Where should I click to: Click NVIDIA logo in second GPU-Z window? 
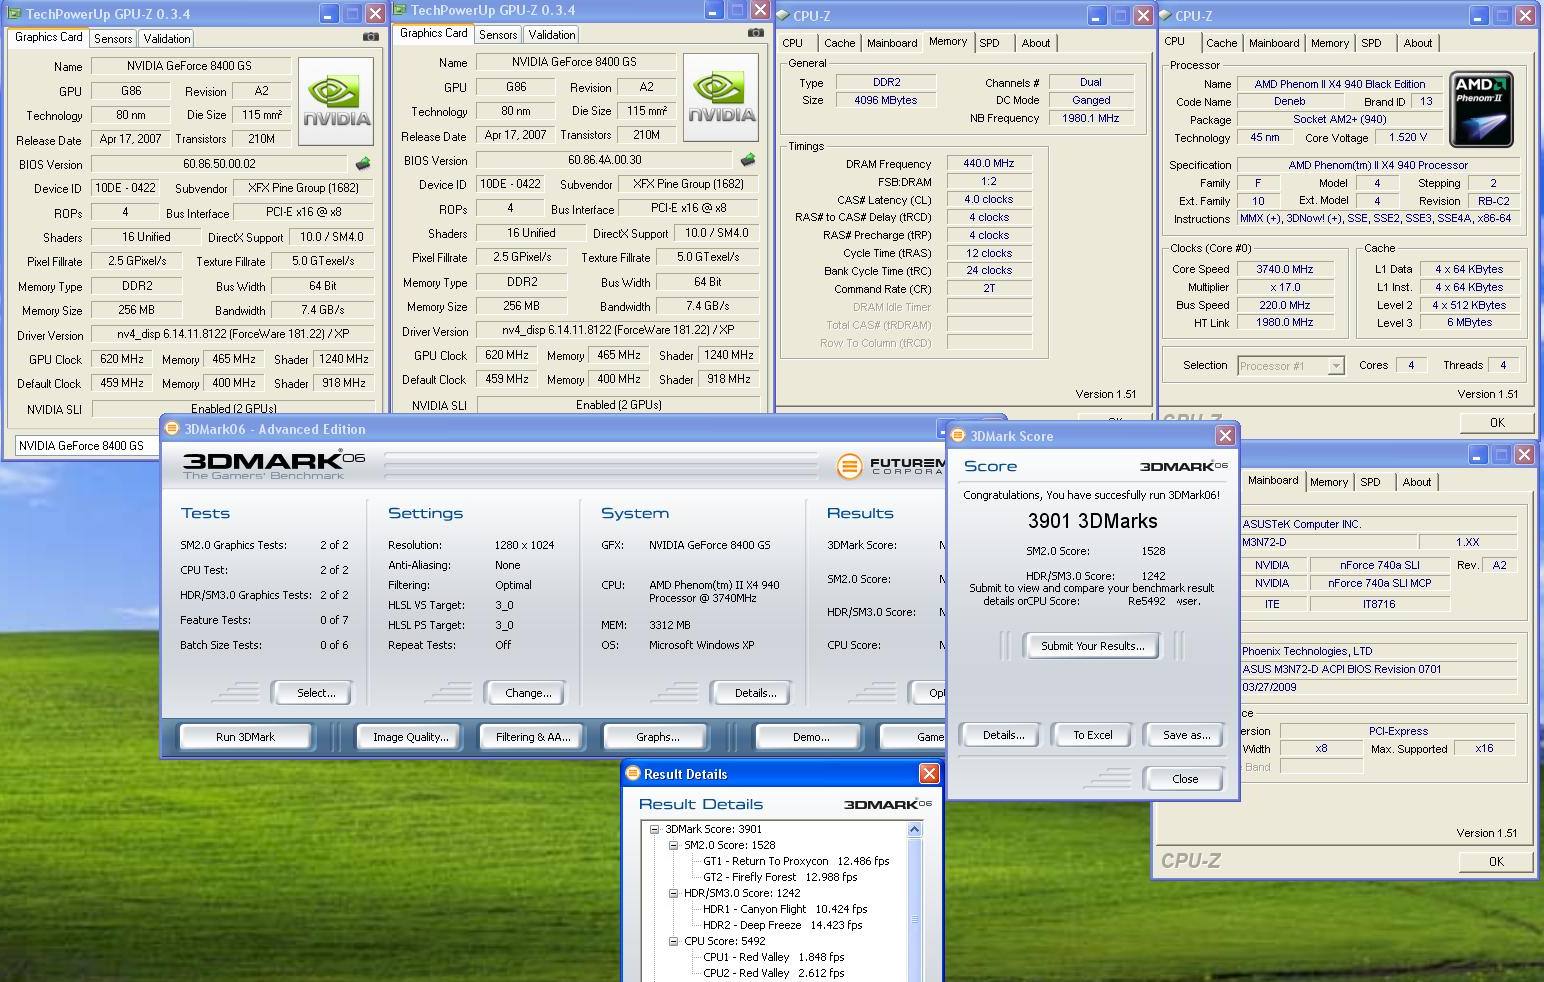point(721,97)
